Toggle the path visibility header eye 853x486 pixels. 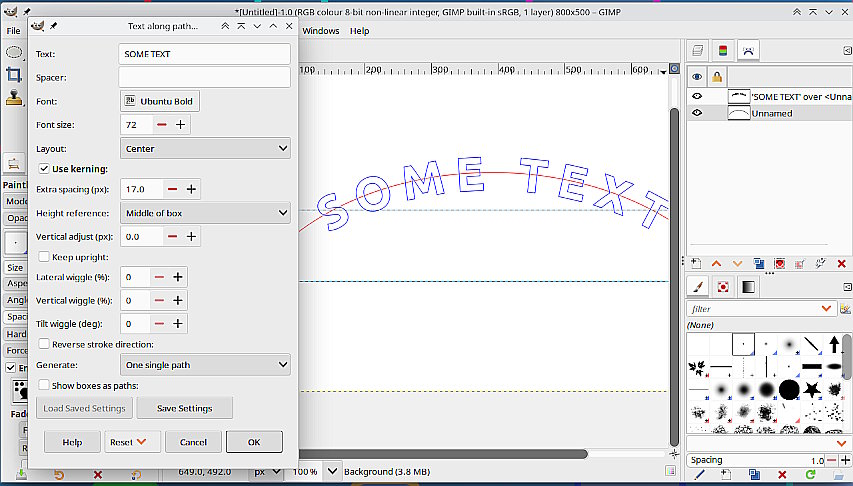click(x=697, y=77)
